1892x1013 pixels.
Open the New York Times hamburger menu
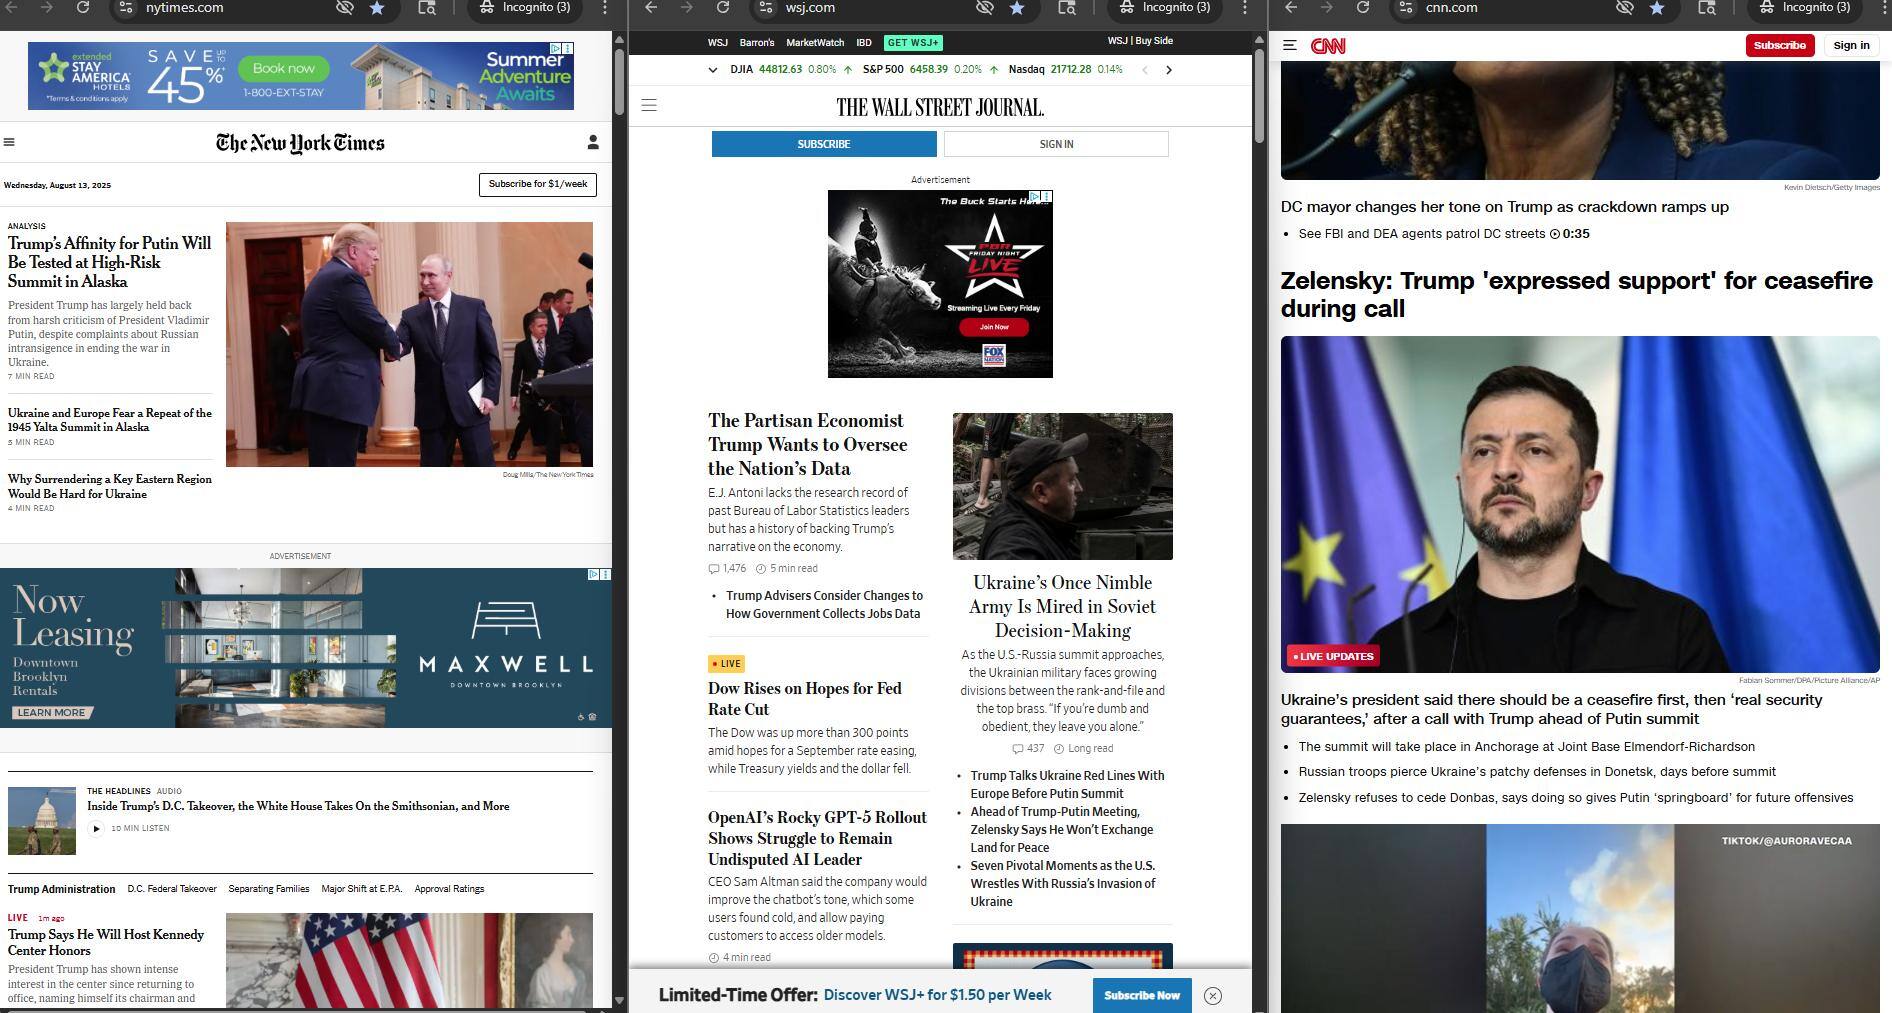pos(9,142)
